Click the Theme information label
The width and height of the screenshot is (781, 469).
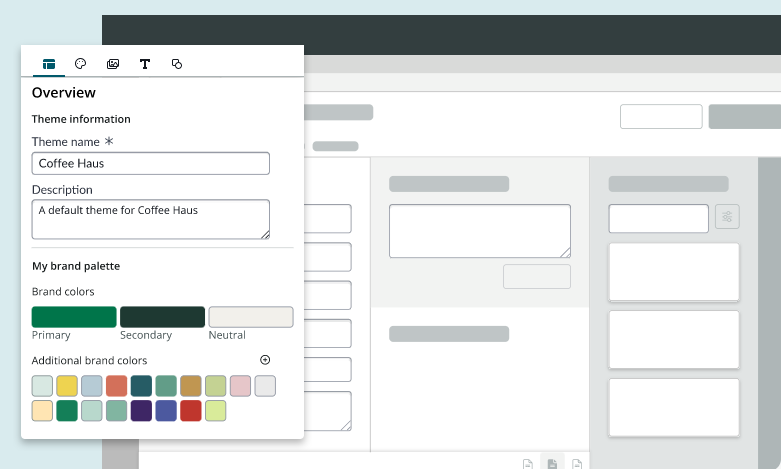click(x=81, y=119)
